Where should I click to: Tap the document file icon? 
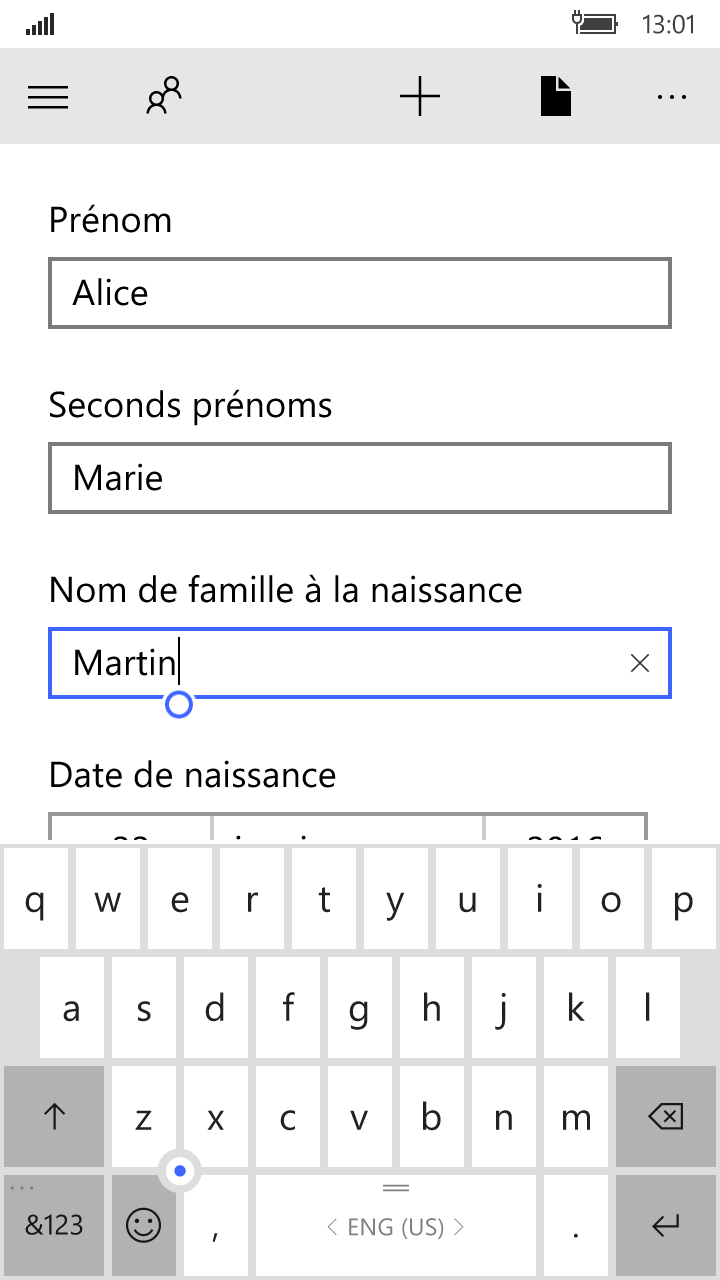click(556, 97)
